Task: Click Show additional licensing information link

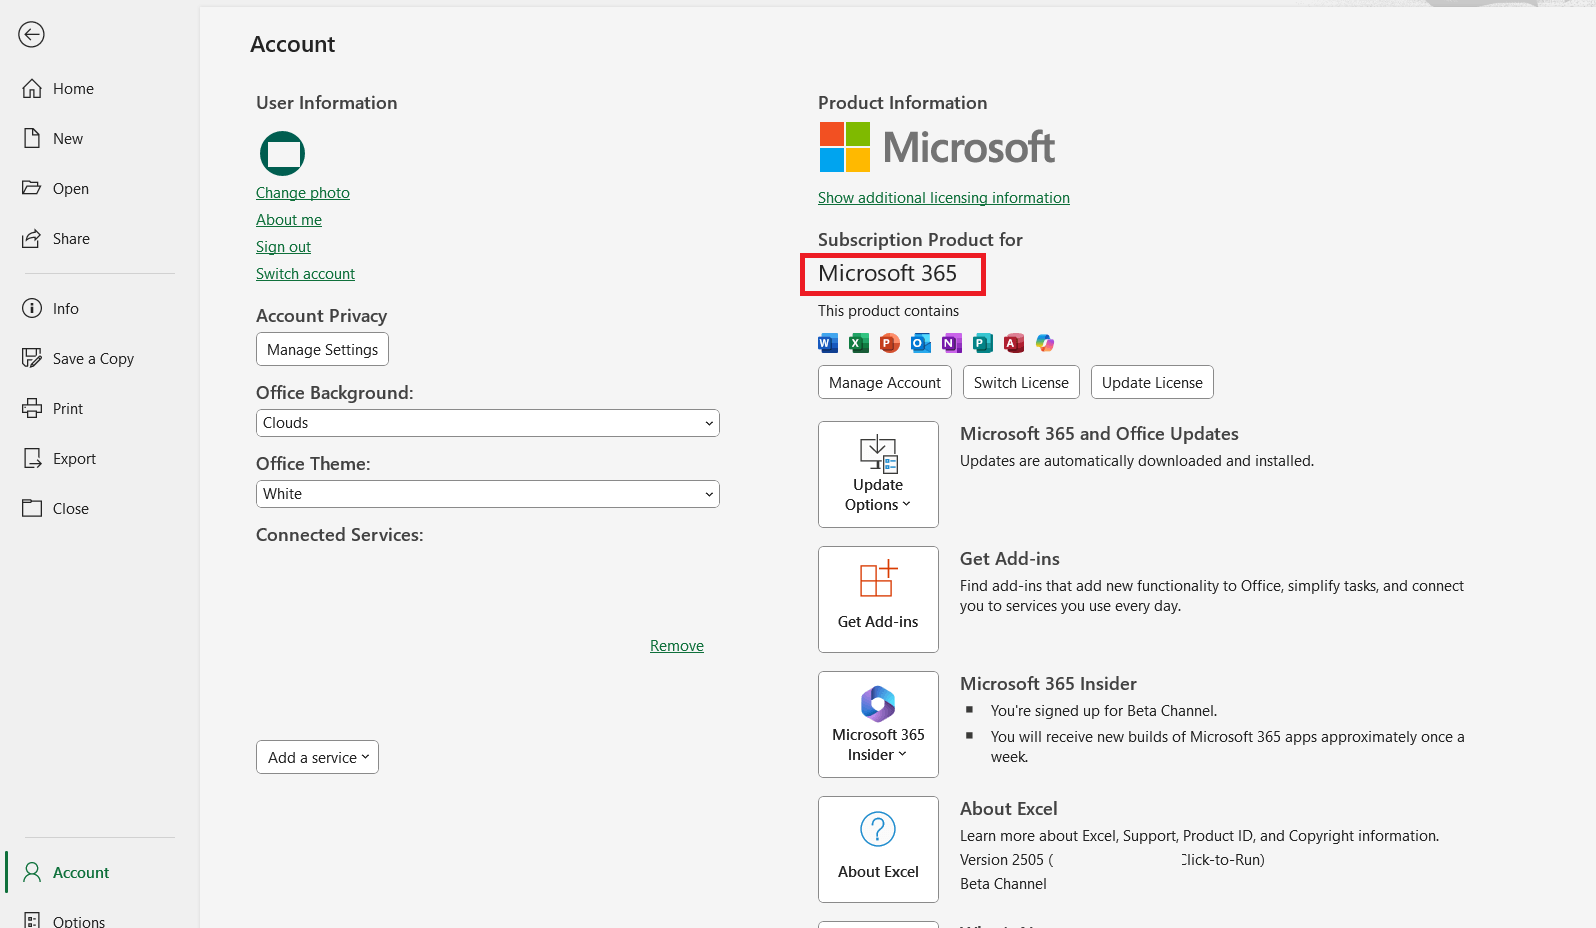Action: (x=944, y=198)
